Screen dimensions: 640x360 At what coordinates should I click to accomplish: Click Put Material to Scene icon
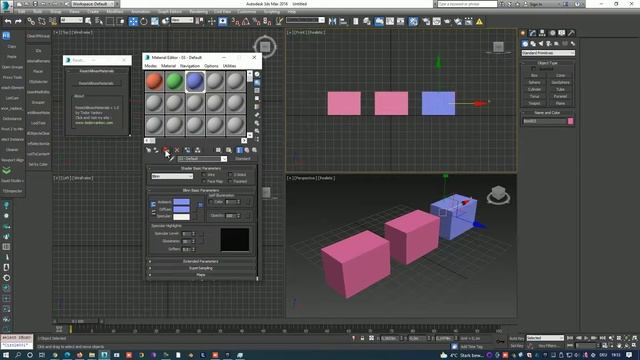pos(156,150)
